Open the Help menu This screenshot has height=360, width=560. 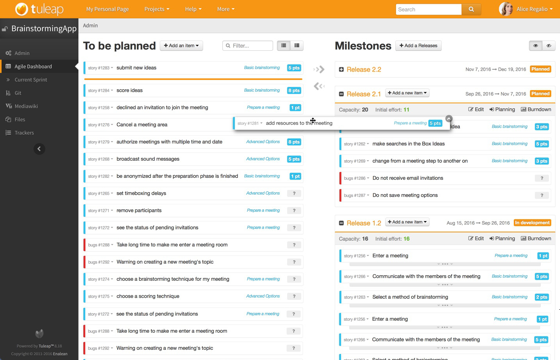click(x=193, y=9)
